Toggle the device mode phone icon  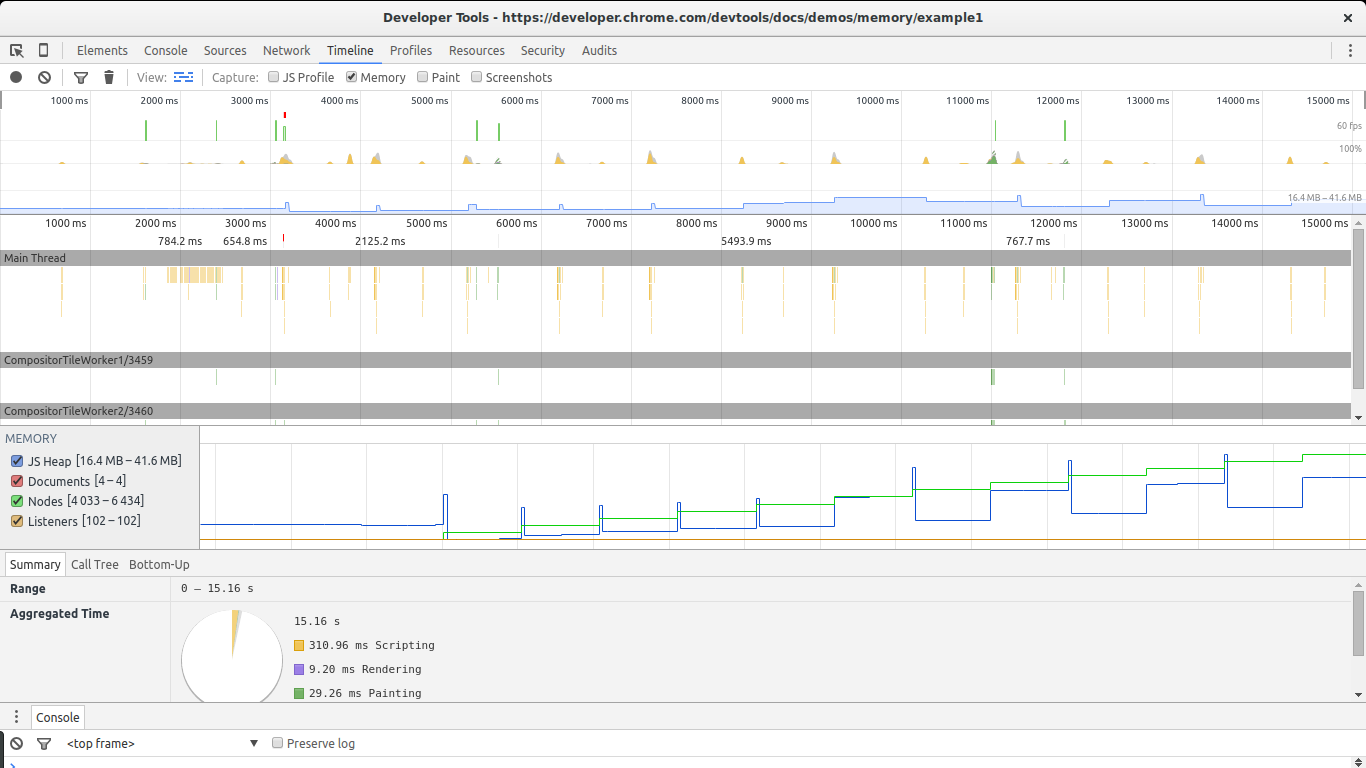[x=43, y=51]
